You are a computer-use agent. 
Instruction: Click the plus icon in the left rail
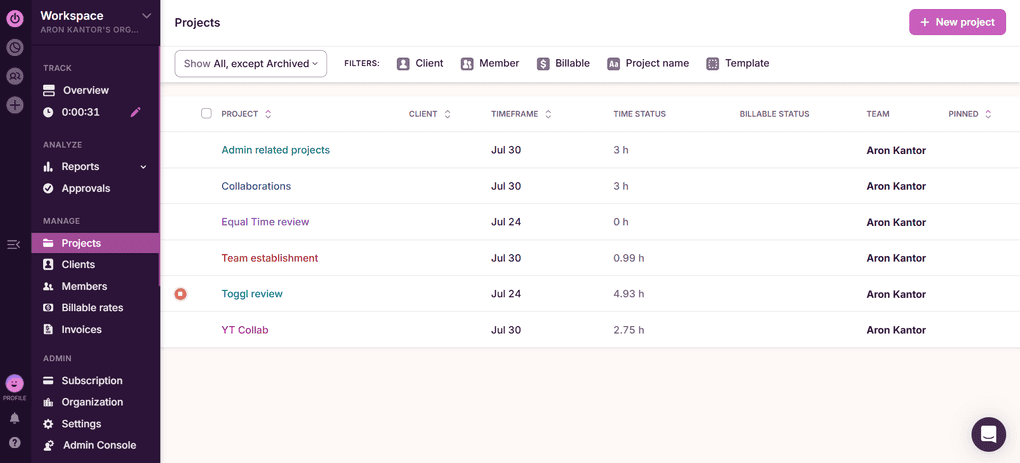[x=15, y=105]
